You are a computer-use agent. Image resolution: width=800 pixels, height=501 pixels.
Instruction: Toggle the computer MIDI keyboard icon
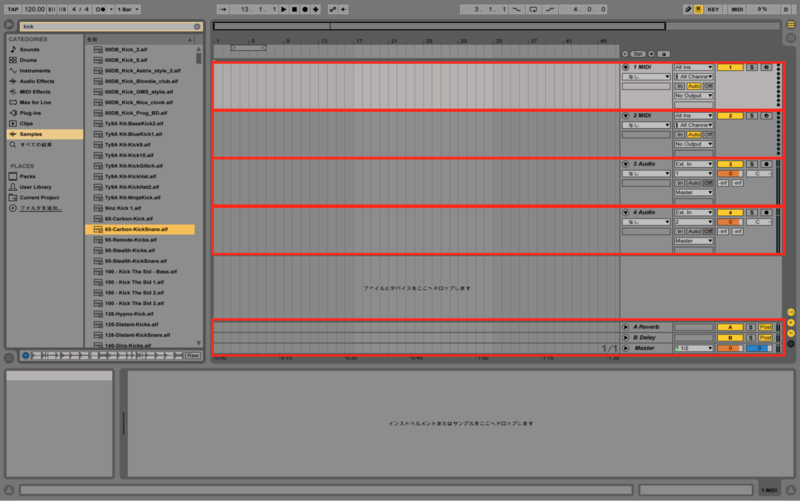click(698, 9)
